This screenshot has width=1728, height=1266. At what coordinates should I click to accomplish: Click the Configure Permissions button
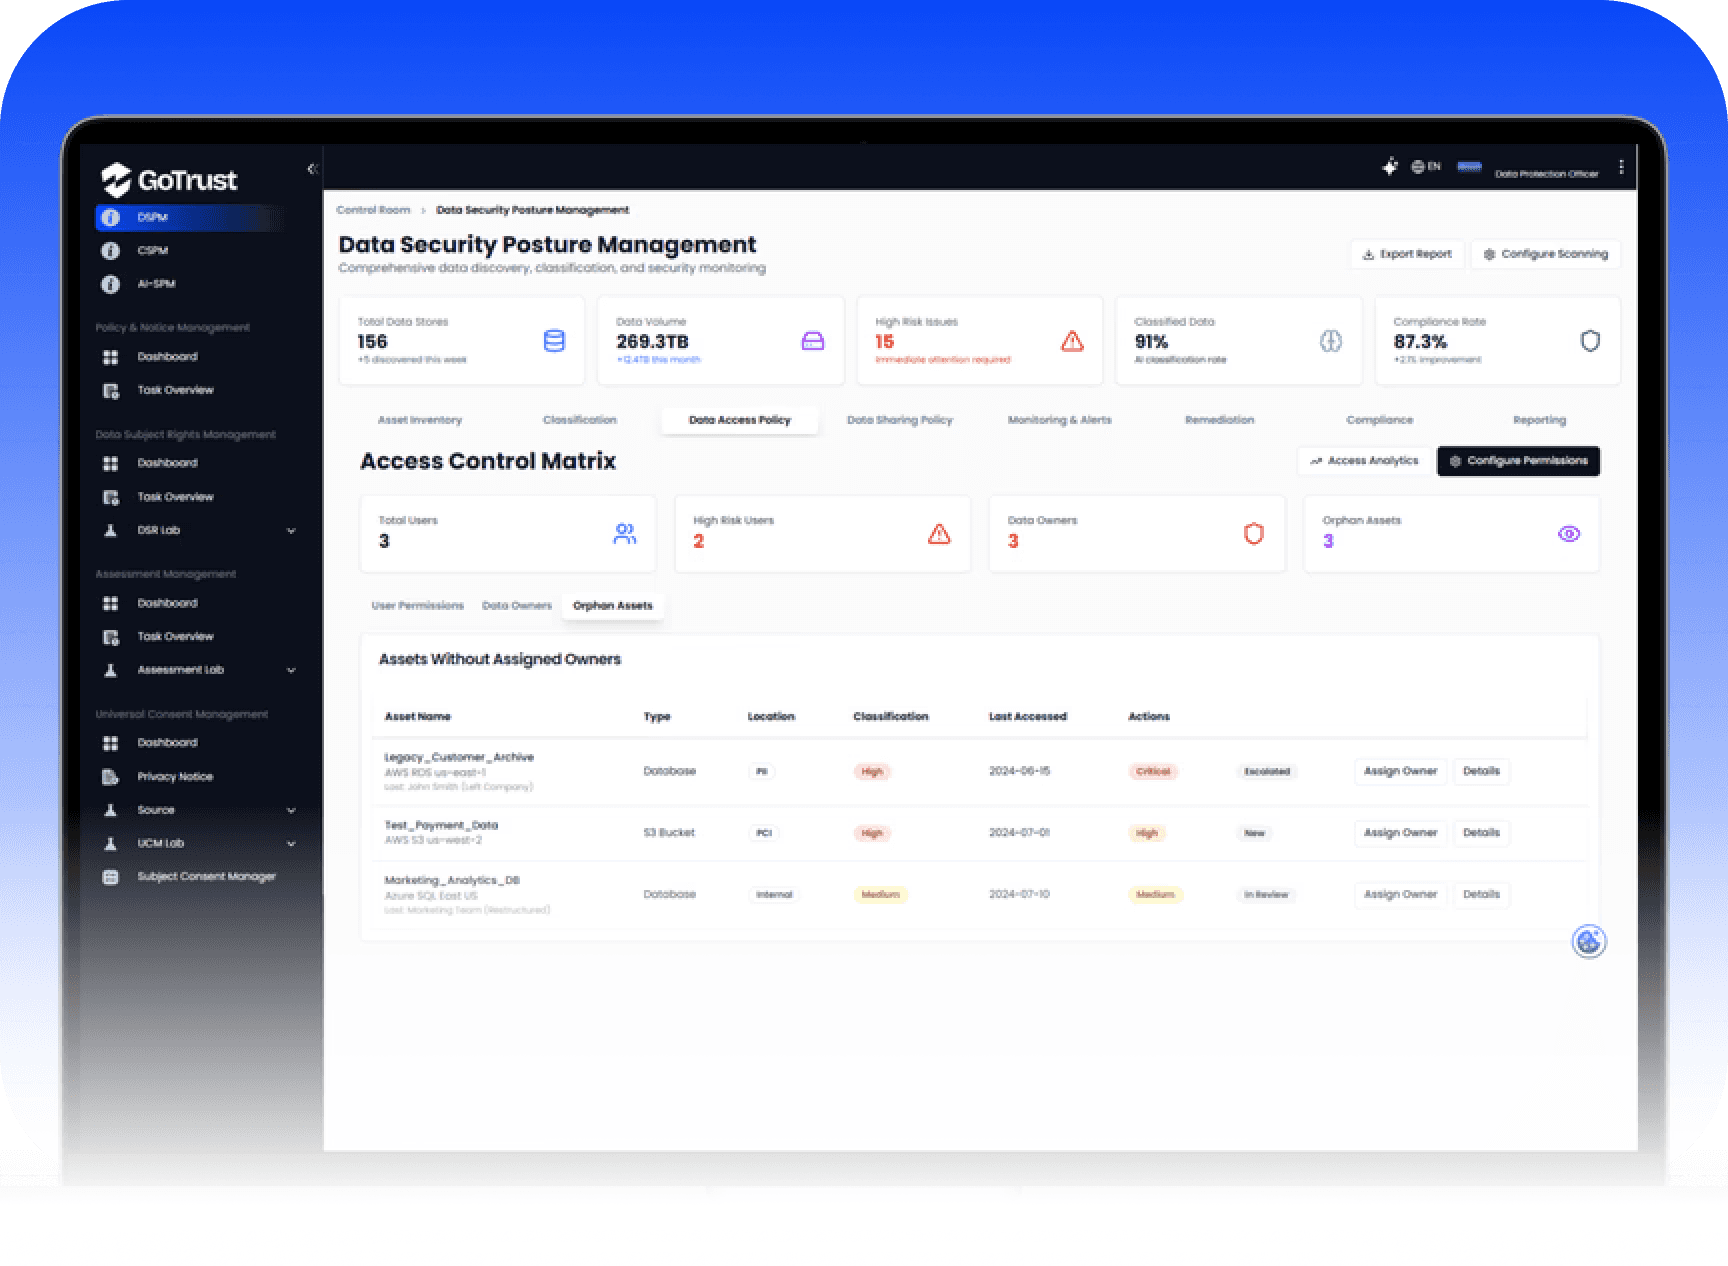pyautogui.click(x=1519, y=461)
